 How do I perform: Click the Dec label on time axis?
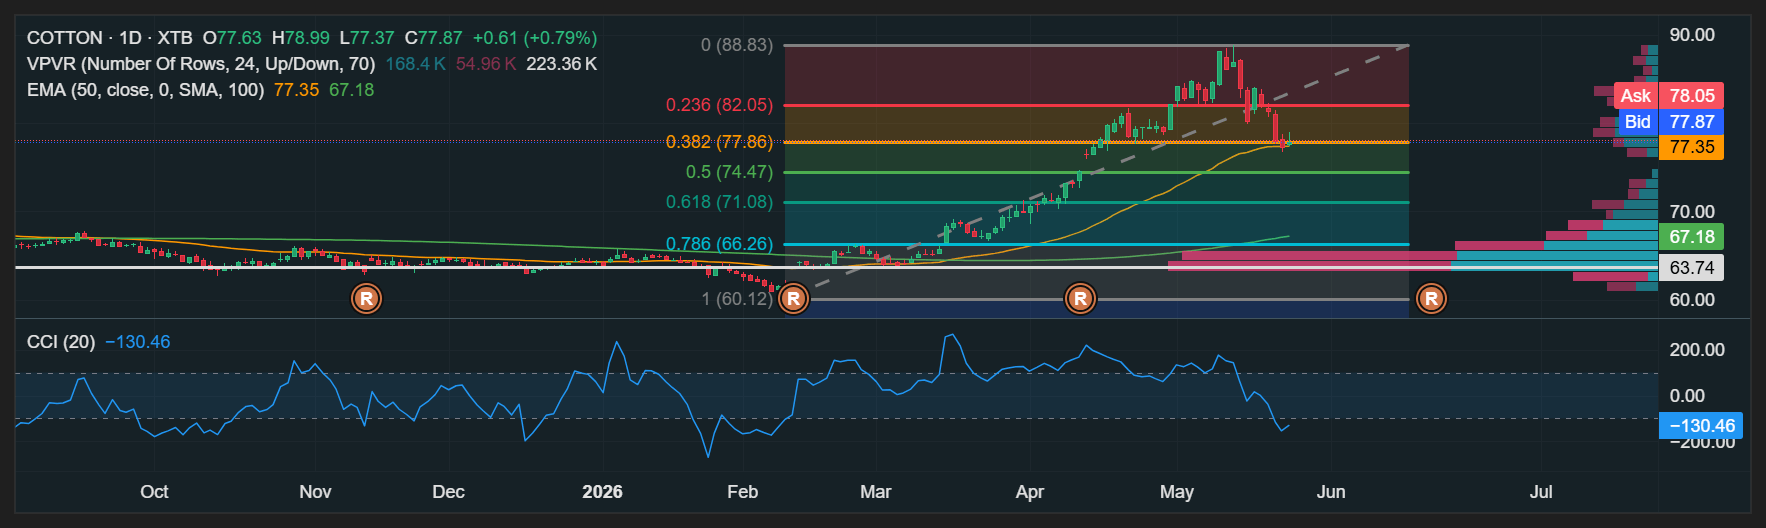[x=448, y=492]
